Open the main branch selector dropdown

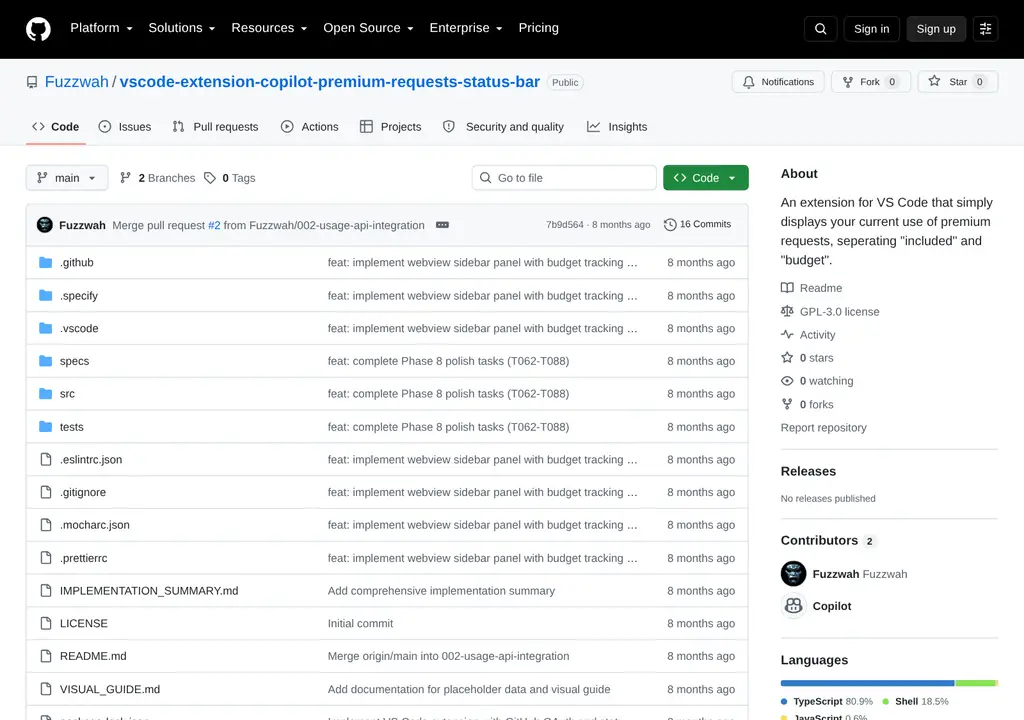[67, 178]
